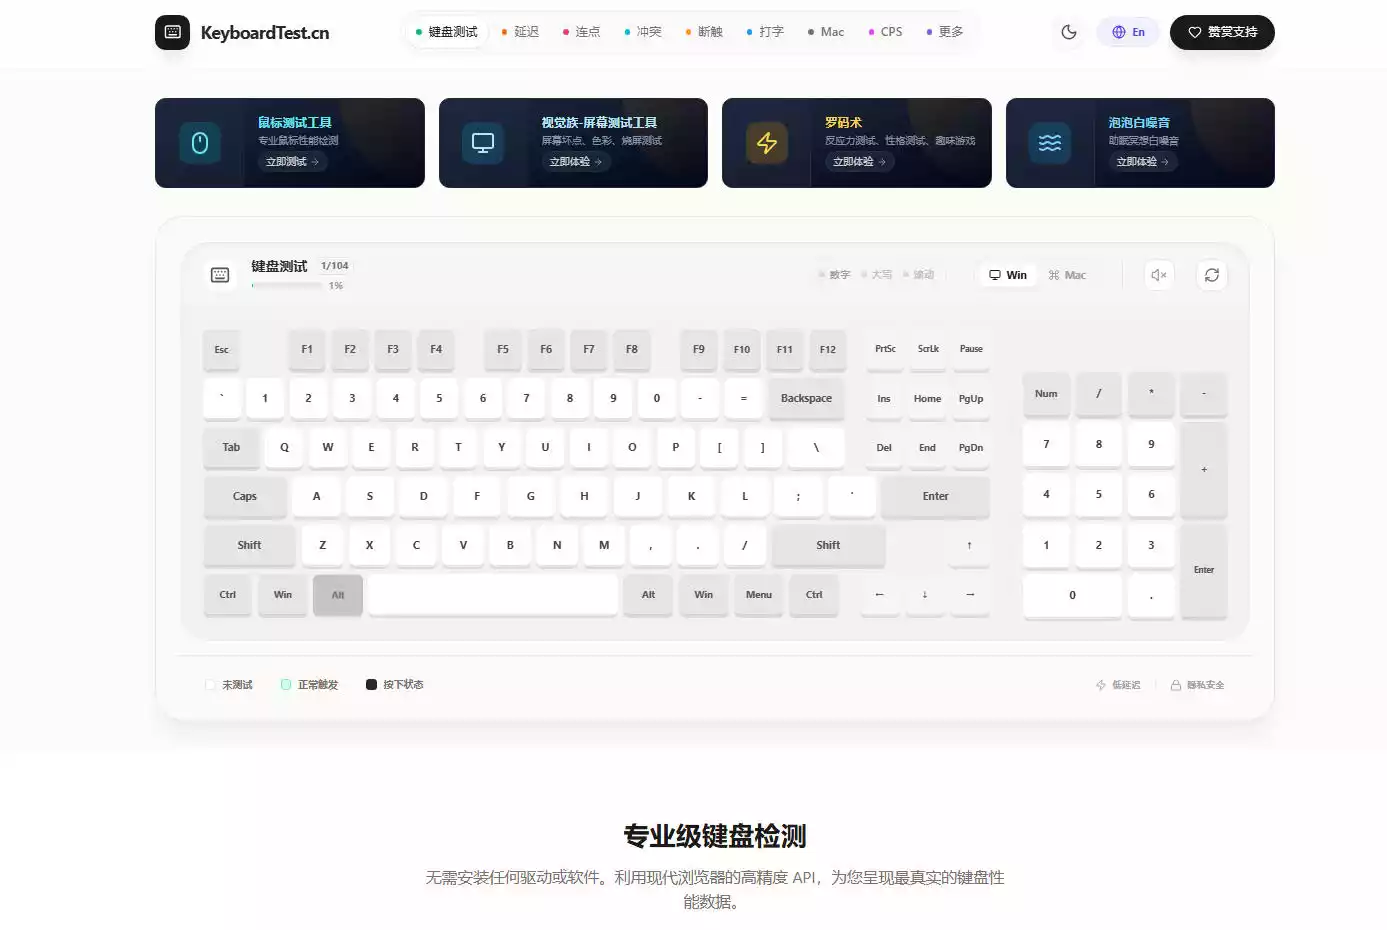The image size is (1387, 930).
Task: Select the Win layout toggle
Action: pos(1008,275)
